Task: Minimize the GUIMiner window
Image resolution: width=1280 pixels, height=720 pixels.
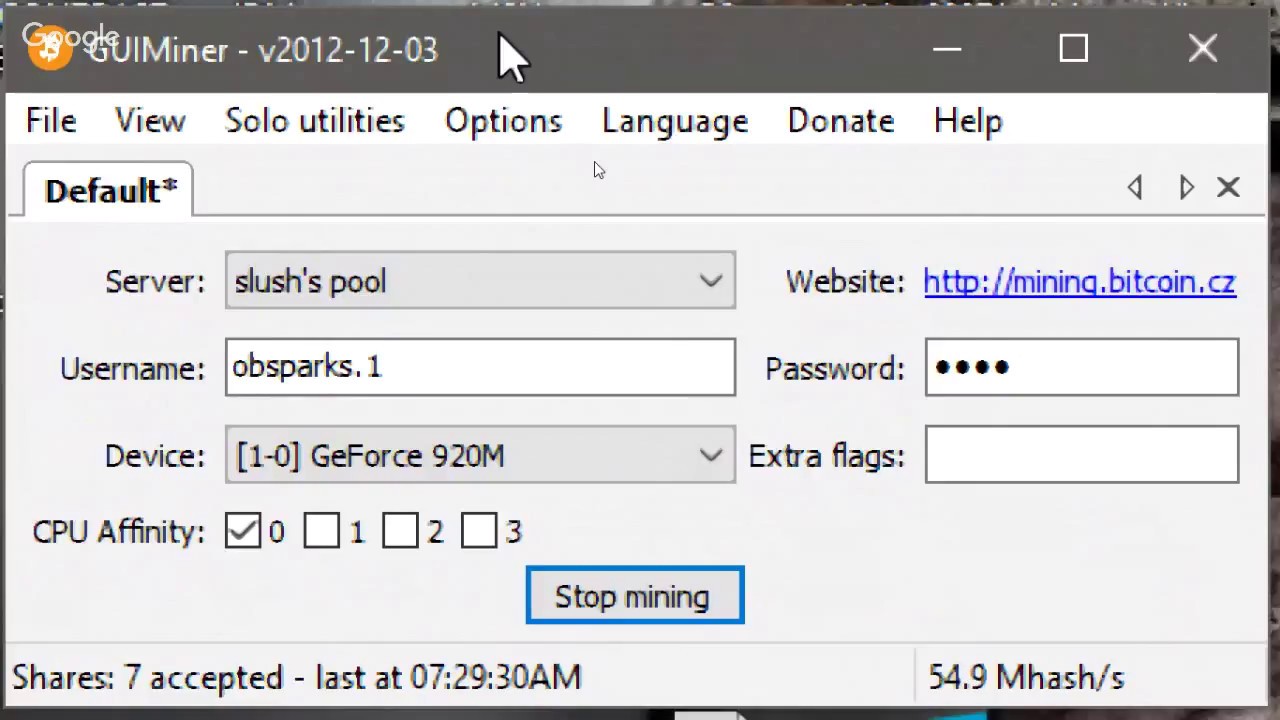Action: [x=946, y=49]
